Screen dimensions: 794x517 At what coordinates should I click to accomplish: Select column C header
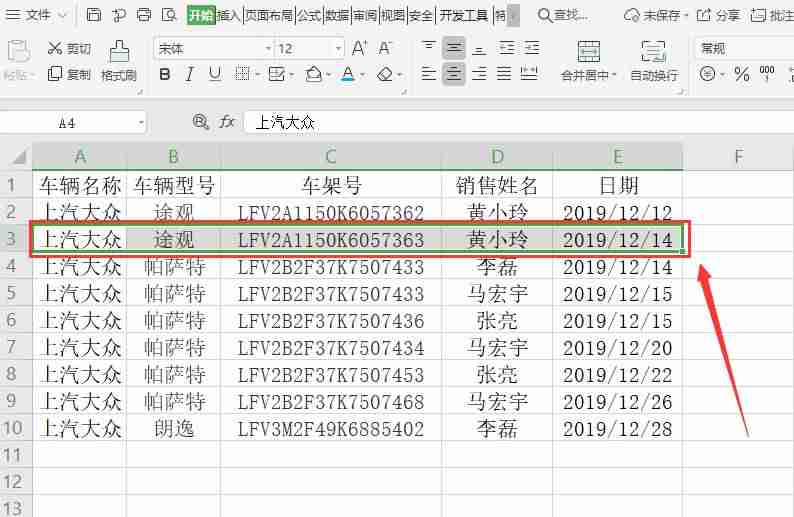[x=331, y=156]
